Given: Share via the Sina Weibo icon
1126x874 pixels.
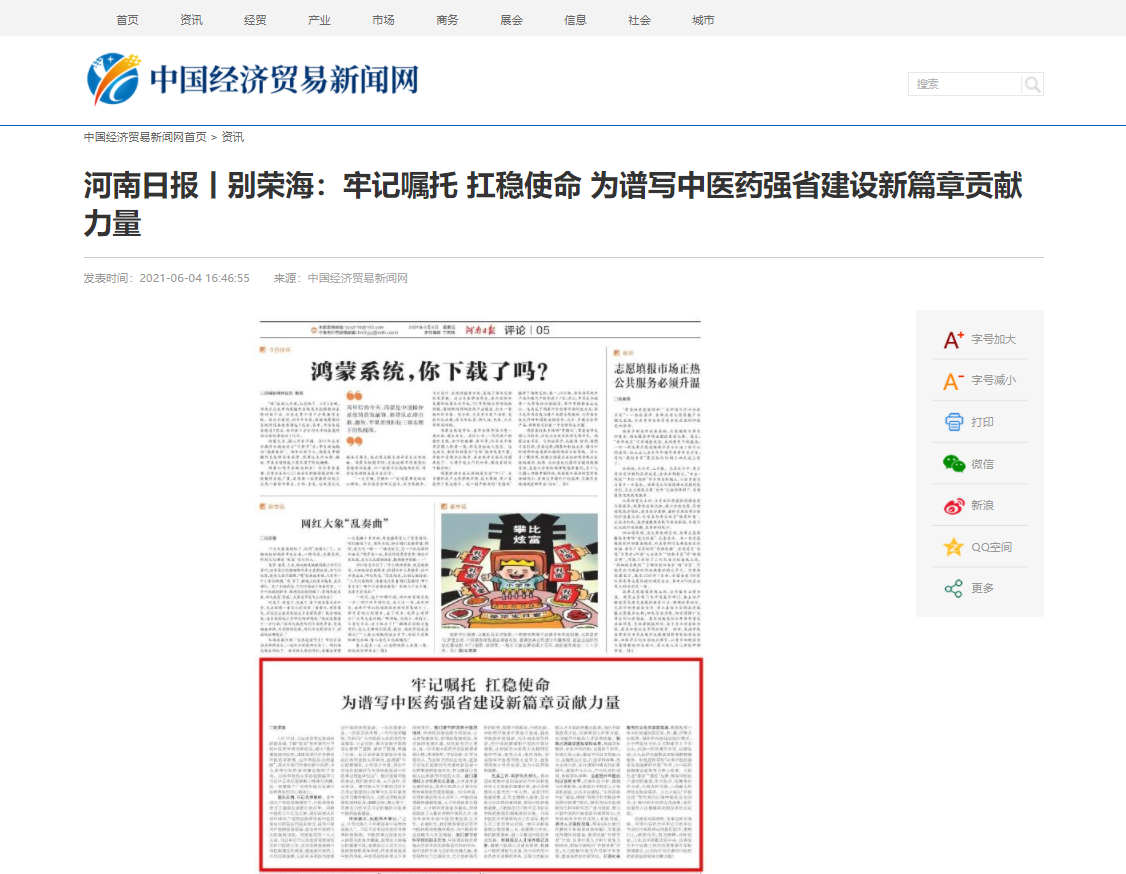Looking at the screenshot, I should point(954,505).
